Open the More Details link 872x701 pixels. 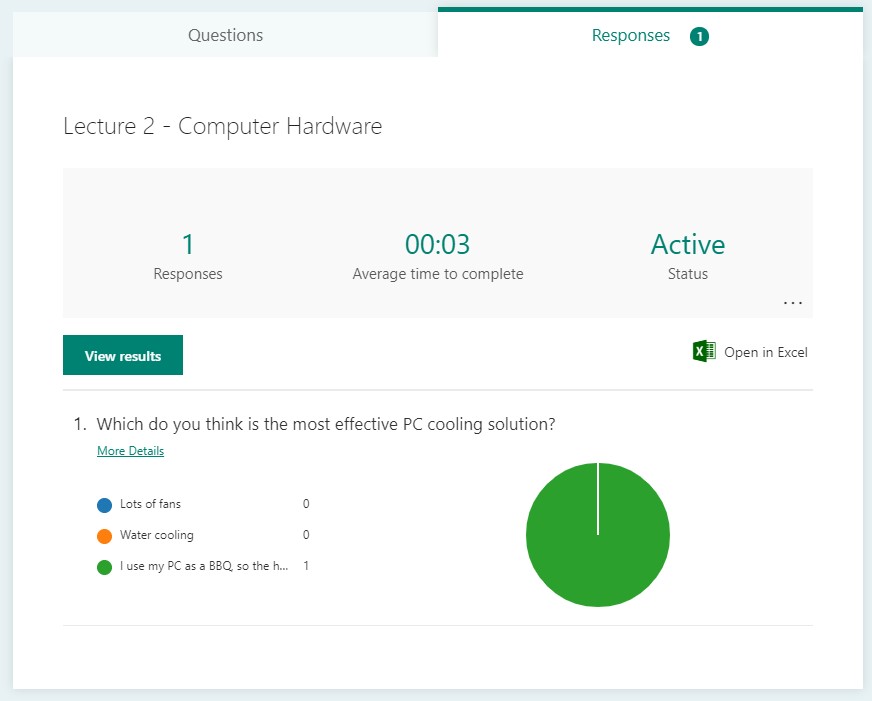pos(130,451)
